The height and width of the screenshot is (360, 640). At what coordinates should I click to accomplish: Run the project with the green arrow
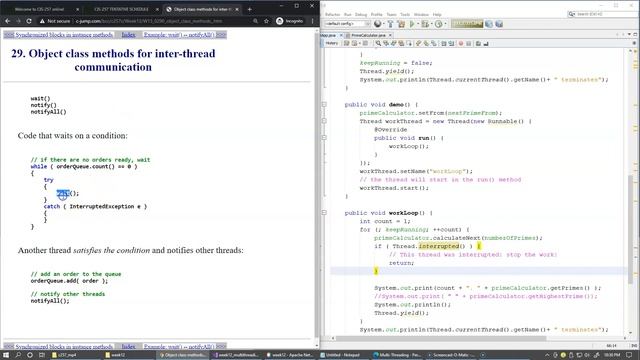pyautogui.click(x=412, y=24)
